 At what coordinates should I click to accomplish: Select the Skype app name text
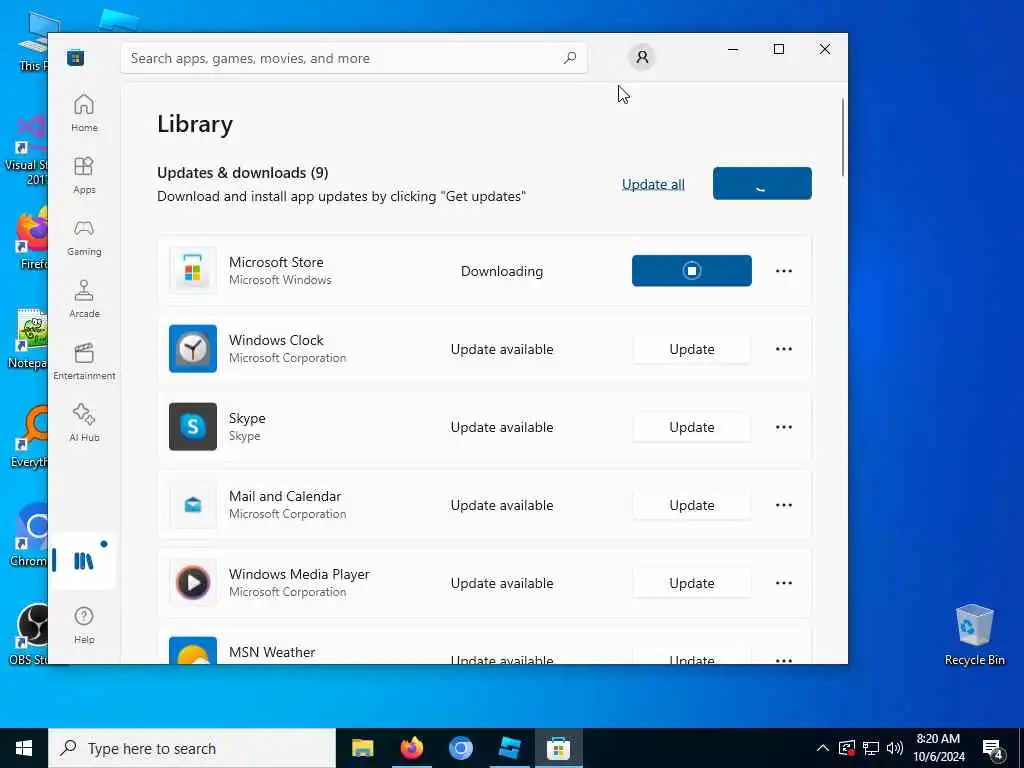coord(247,418)
